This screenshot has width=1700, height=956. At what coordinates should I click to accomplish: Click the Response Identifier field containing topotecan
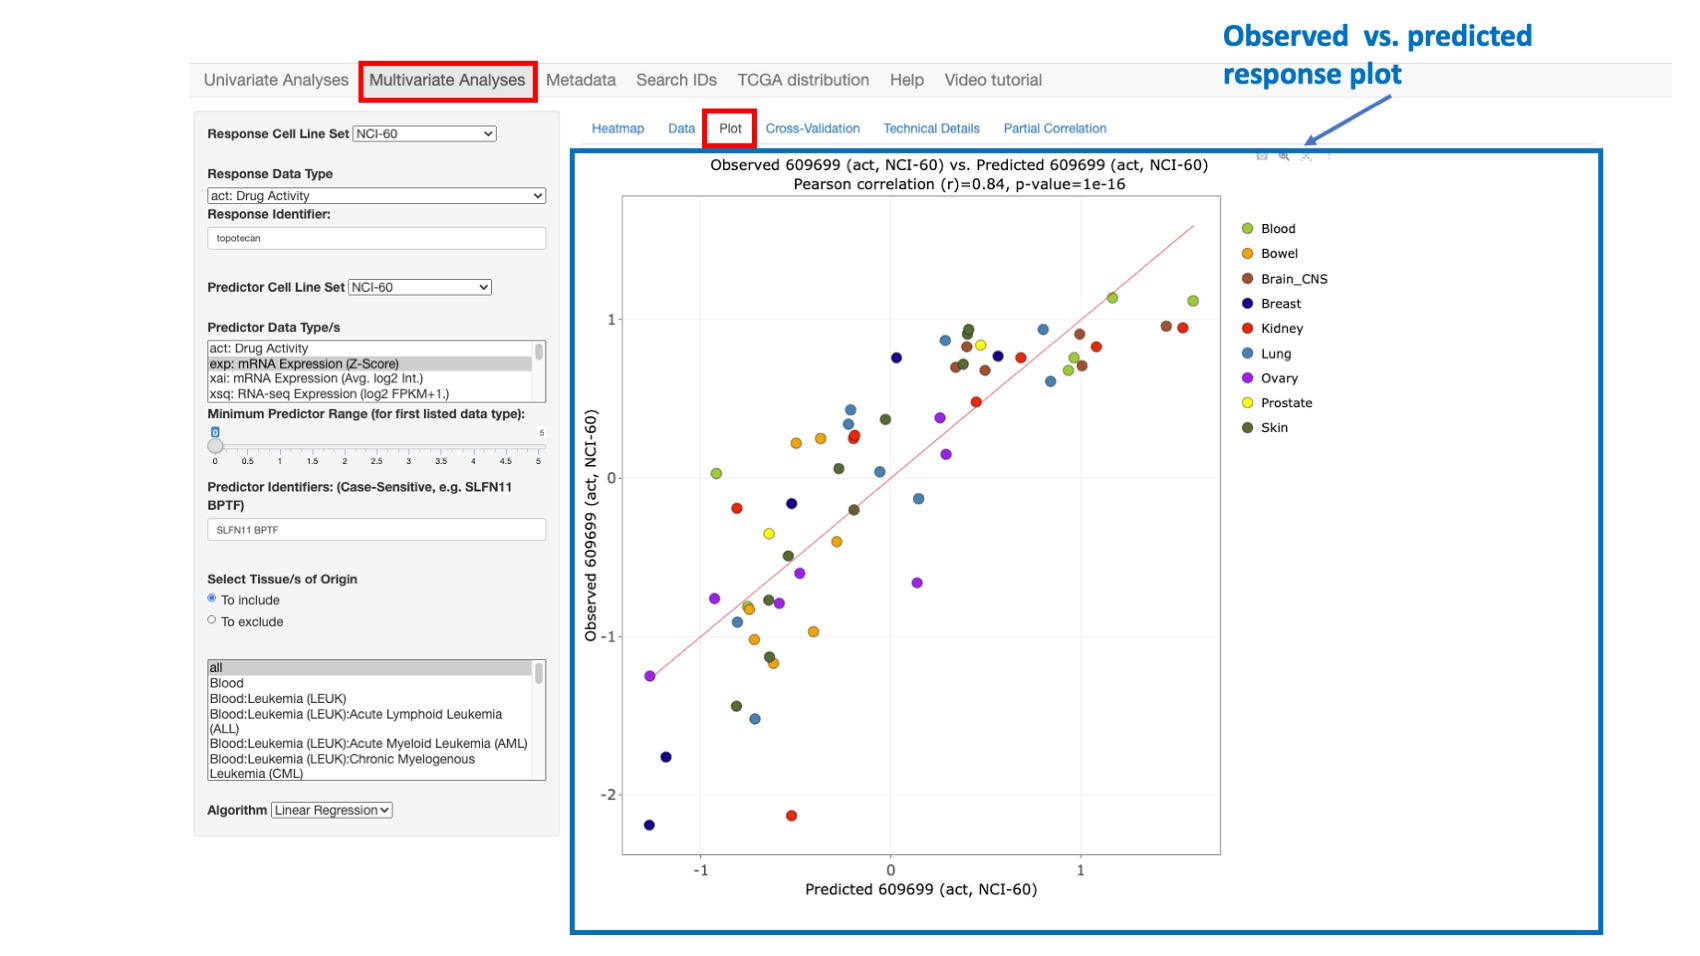click(x=376, y=238)
